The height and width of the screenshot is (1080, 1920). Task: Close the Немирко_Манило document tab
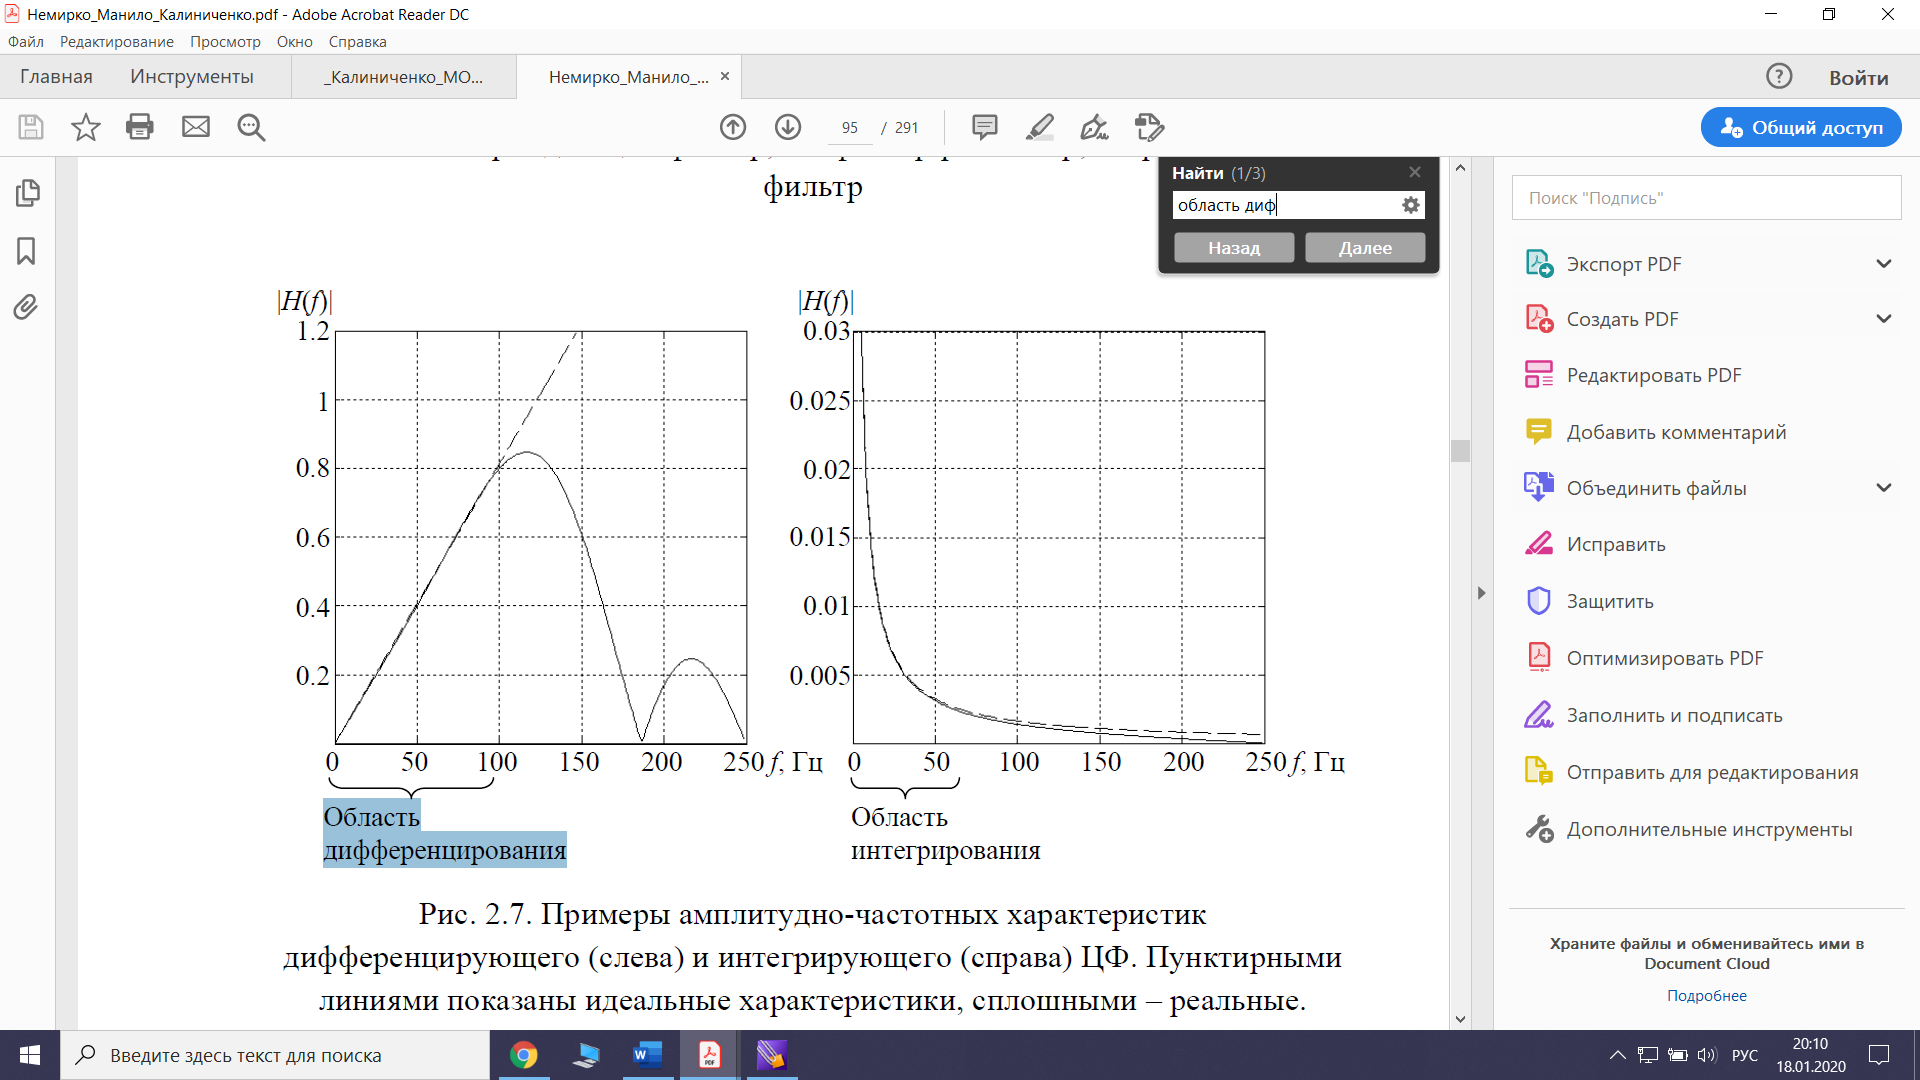[725, 76]
